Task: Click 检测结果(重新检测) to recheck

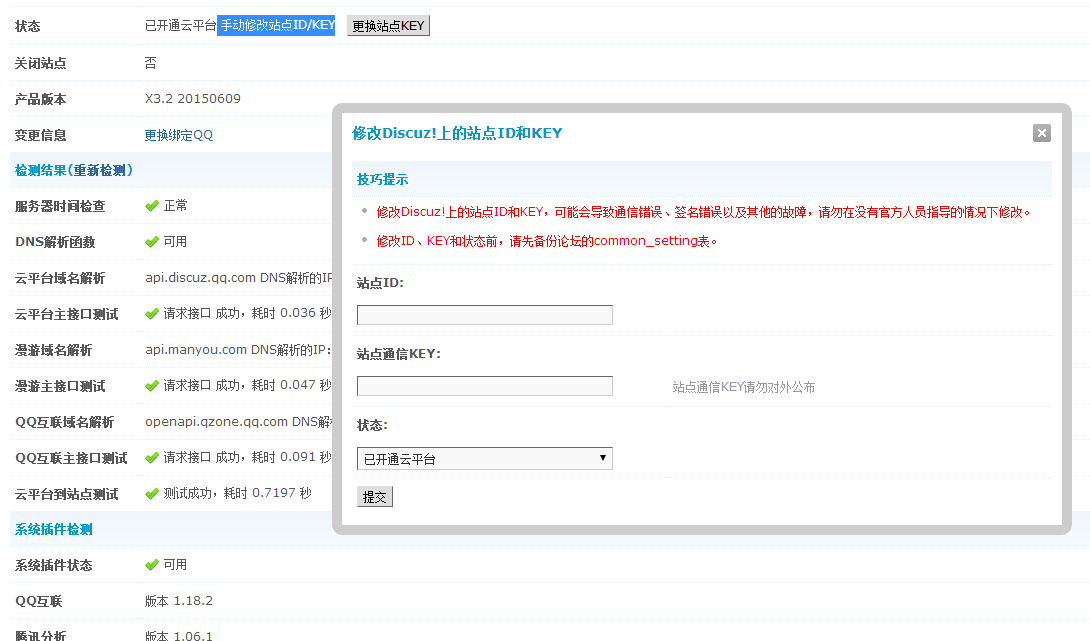Action: 74,170
